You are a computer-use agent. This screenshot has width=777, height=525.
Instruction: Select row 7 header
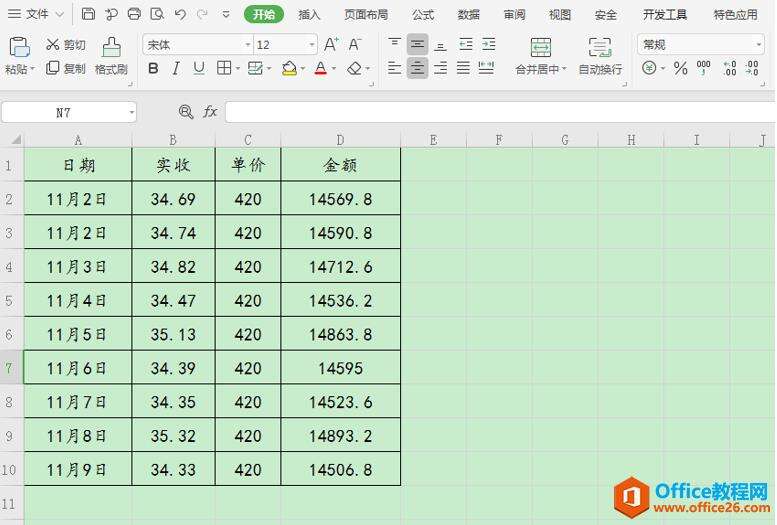9,368
